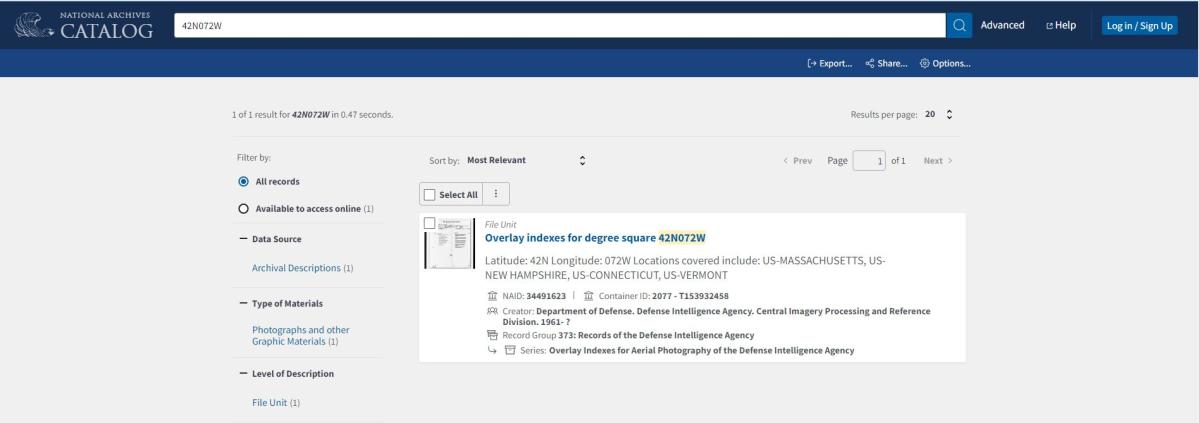Click the Log in / Sign Up button

point(1140,25)
